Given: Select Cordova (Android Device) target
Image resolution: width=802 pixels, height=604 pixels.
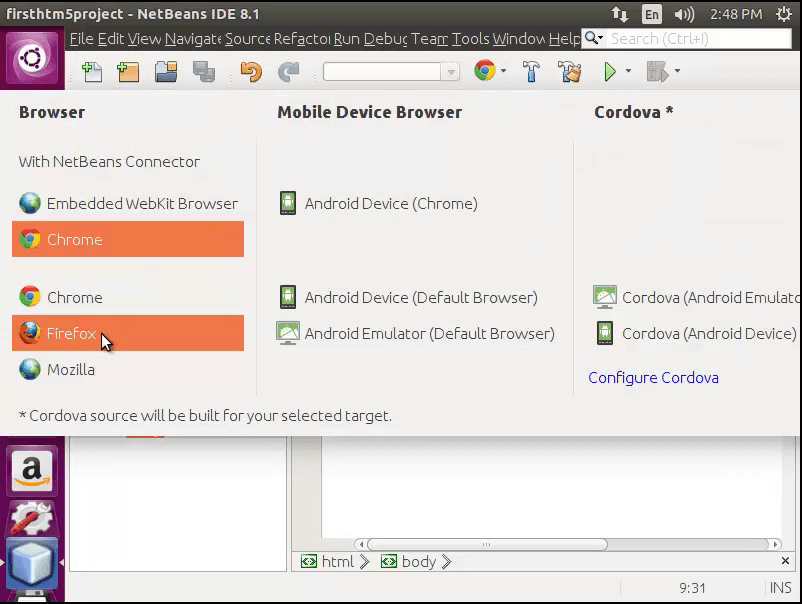Looking at the screenshot, I should [x=696, y=333].
